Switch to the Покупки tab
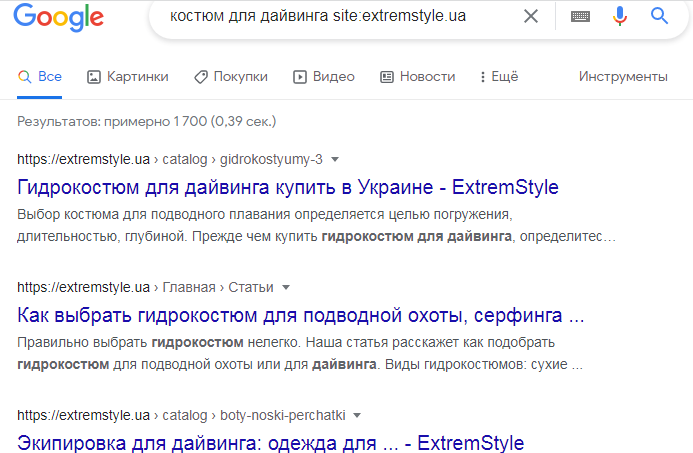 [x=231, y=77]
